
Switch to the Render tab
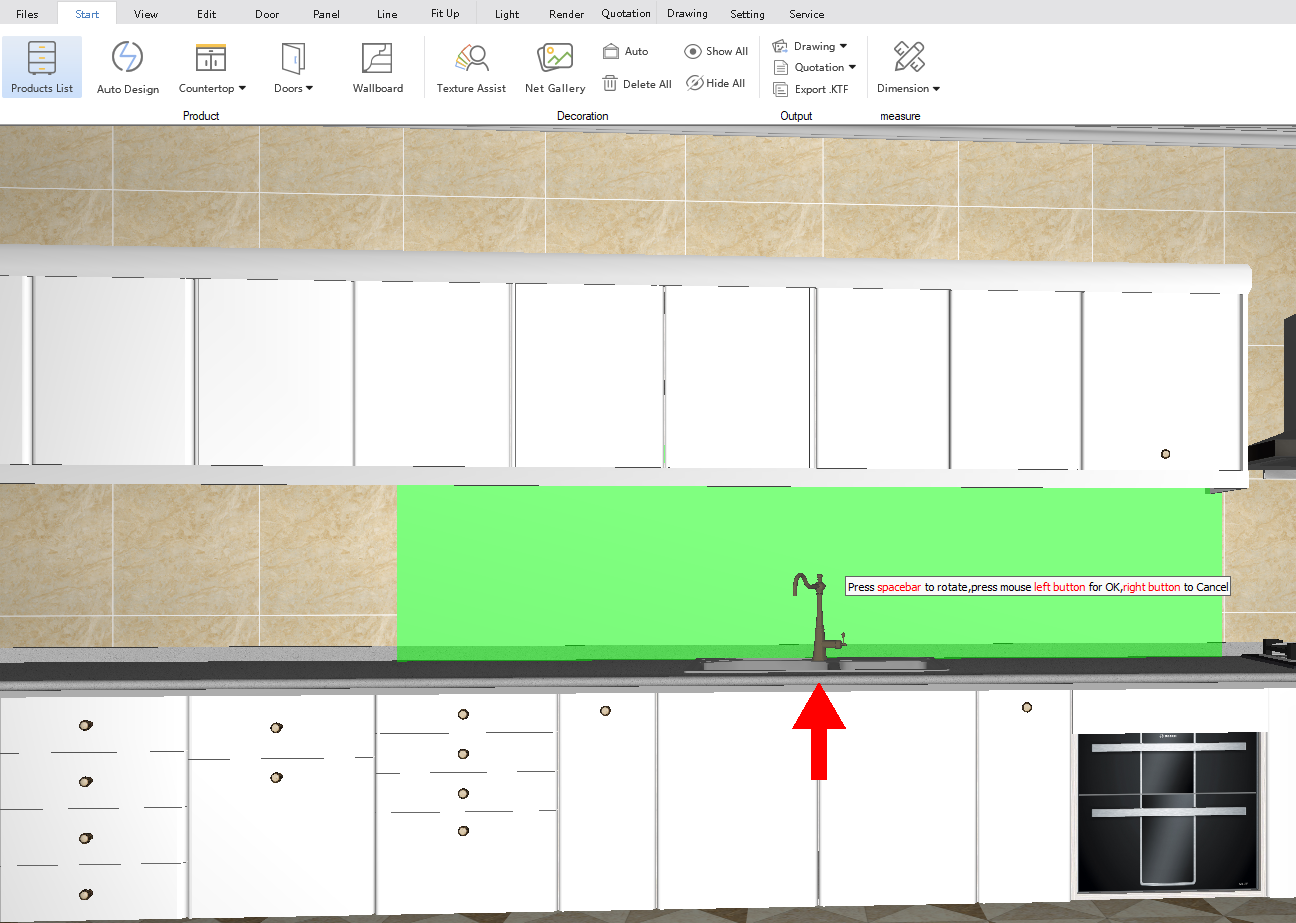pos(566,14)
